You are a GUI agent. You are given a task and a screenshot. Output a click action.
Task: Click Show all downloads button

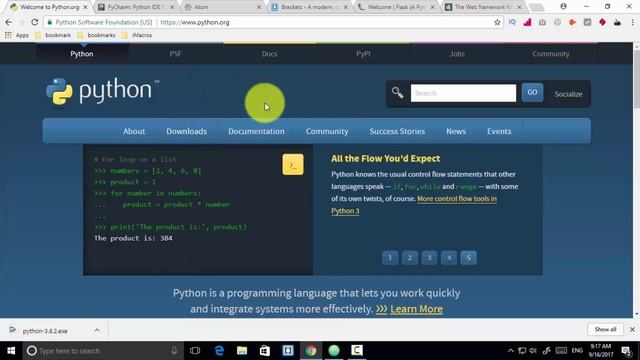pos(605,329)
